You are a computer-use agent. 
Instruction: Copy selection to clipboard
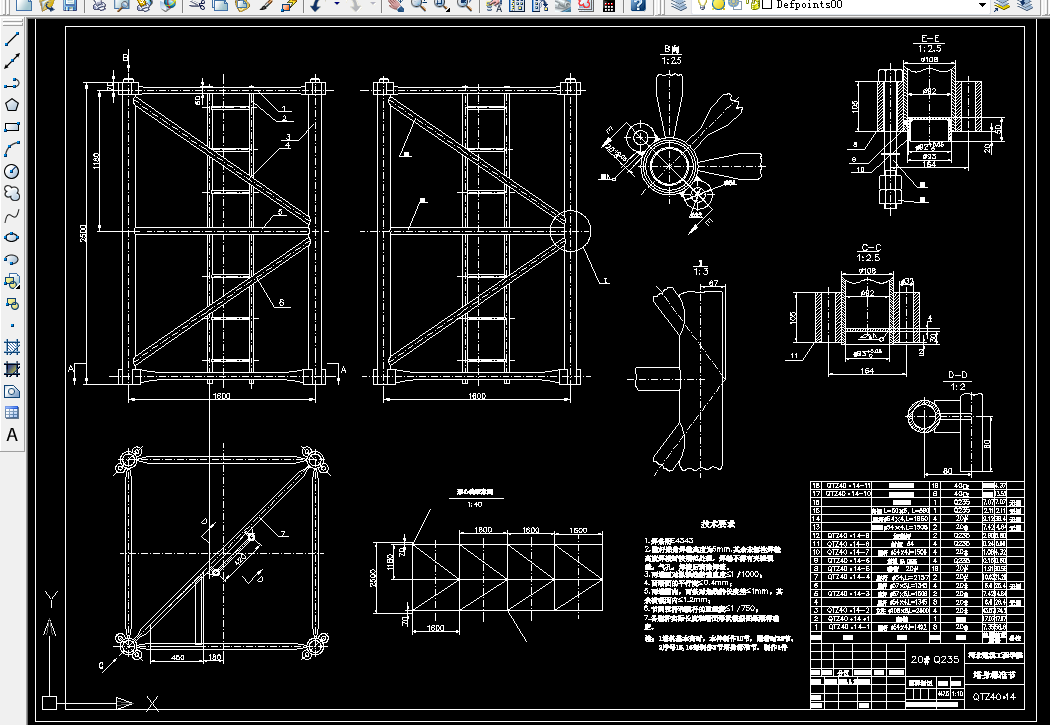pyautogui.click(x=220, y=5)
